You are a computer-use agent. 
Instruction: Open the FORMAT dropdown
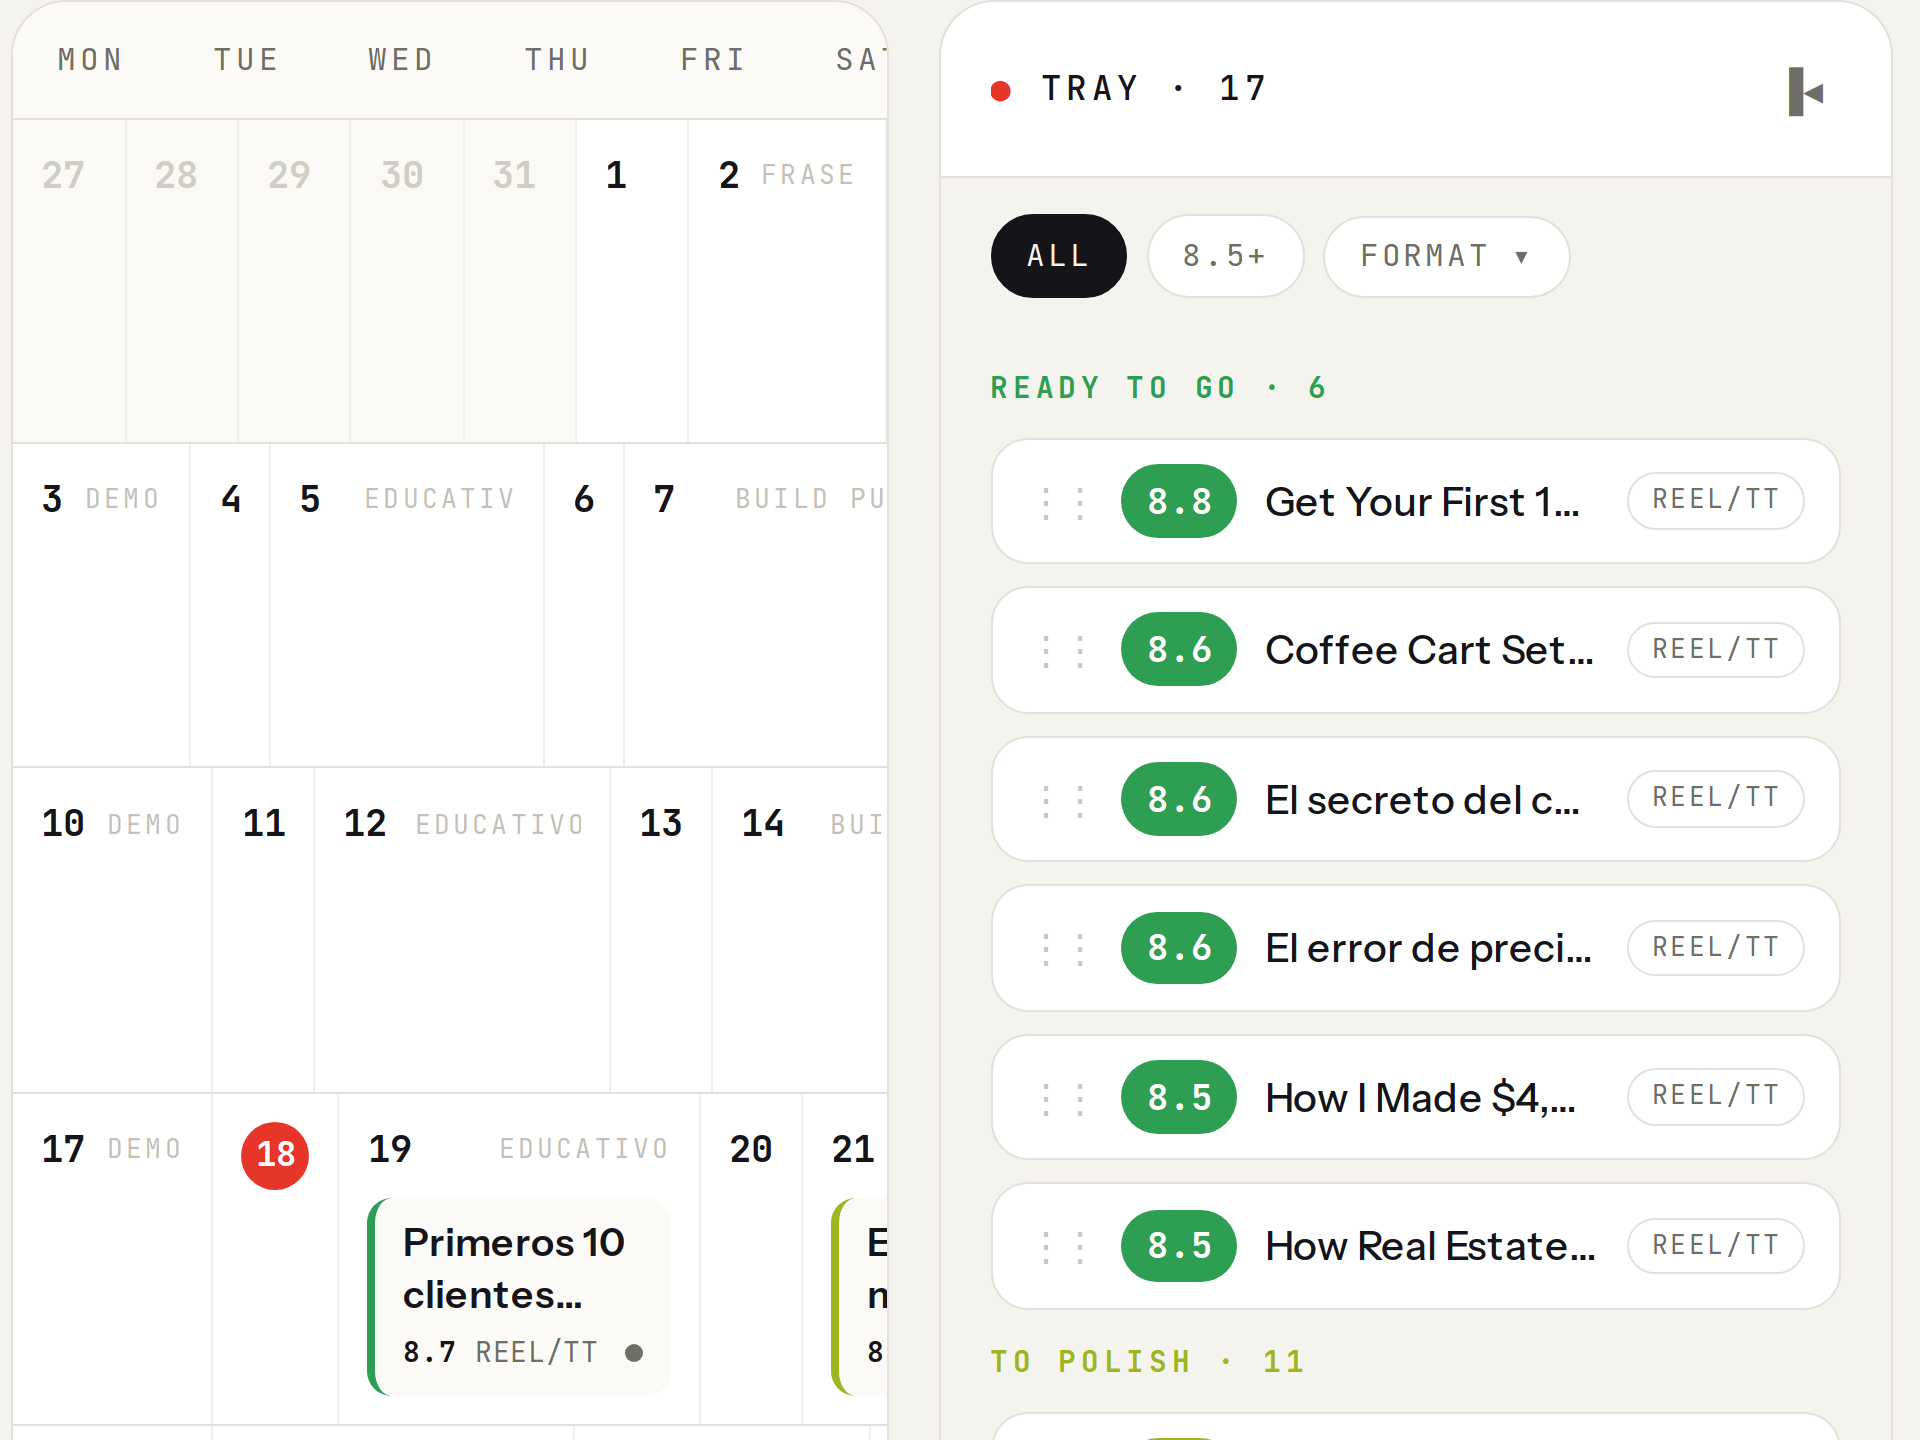pyautogui.click(x=1446, y=256)
